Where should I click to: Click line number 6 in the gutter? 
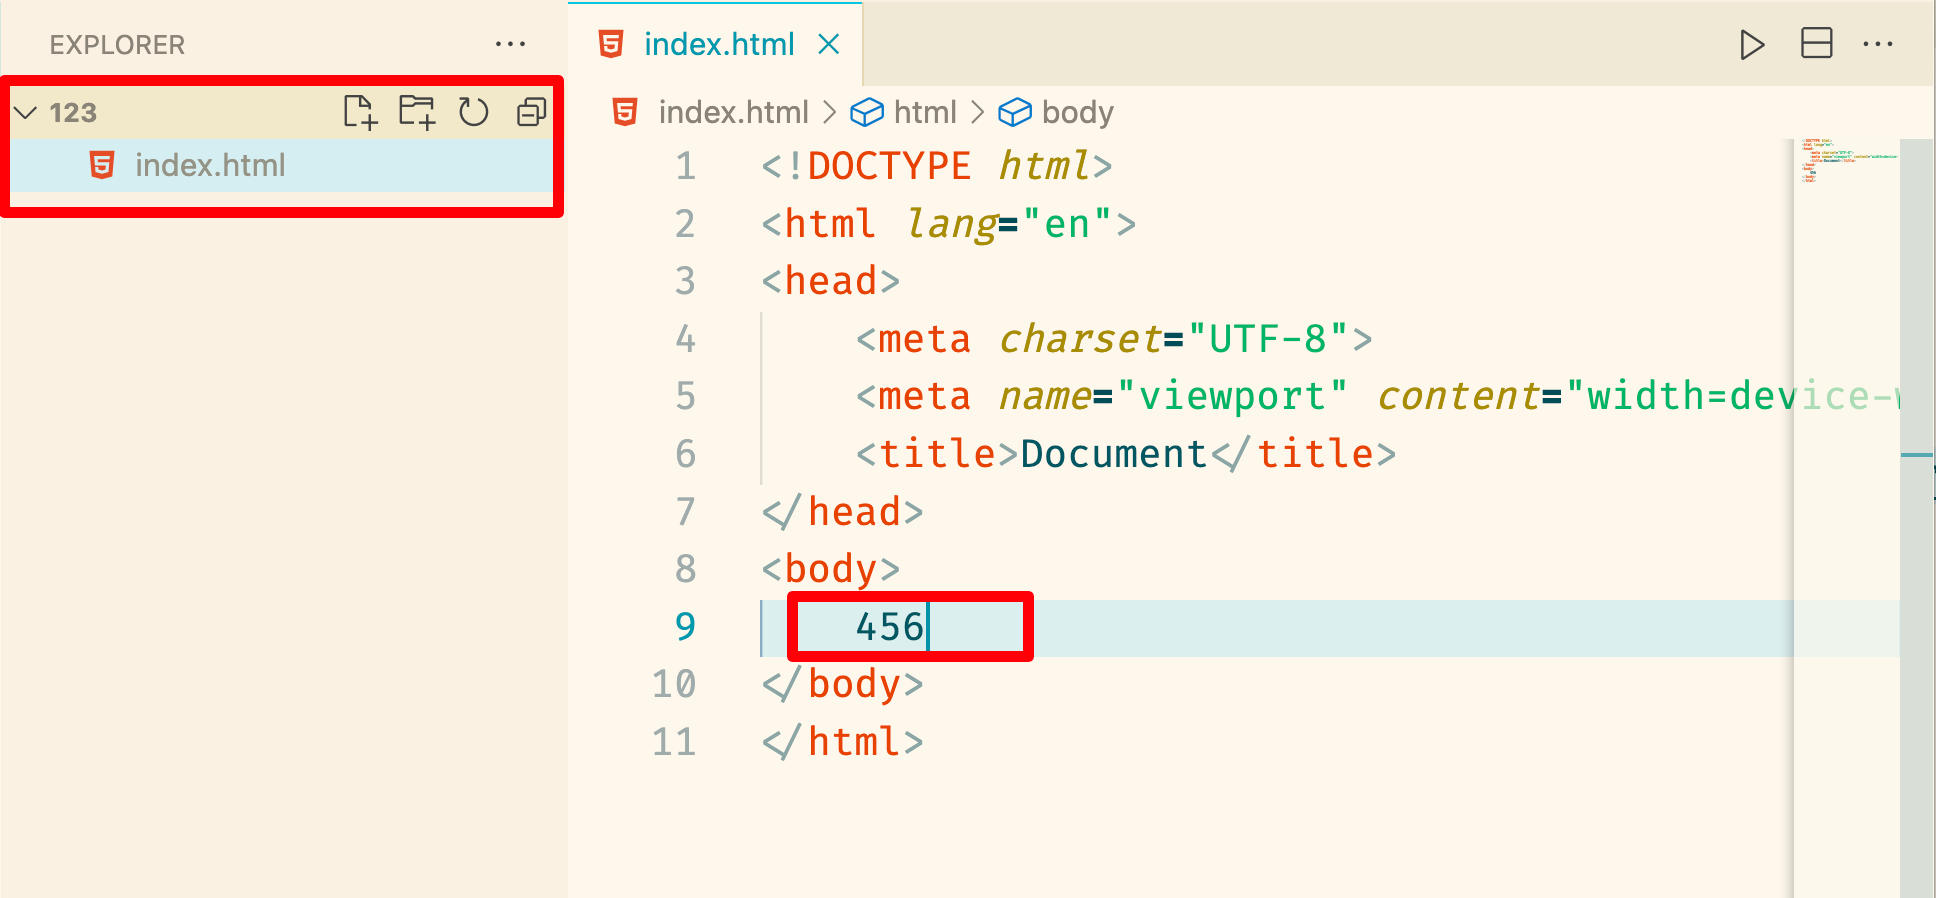[685, 454]
